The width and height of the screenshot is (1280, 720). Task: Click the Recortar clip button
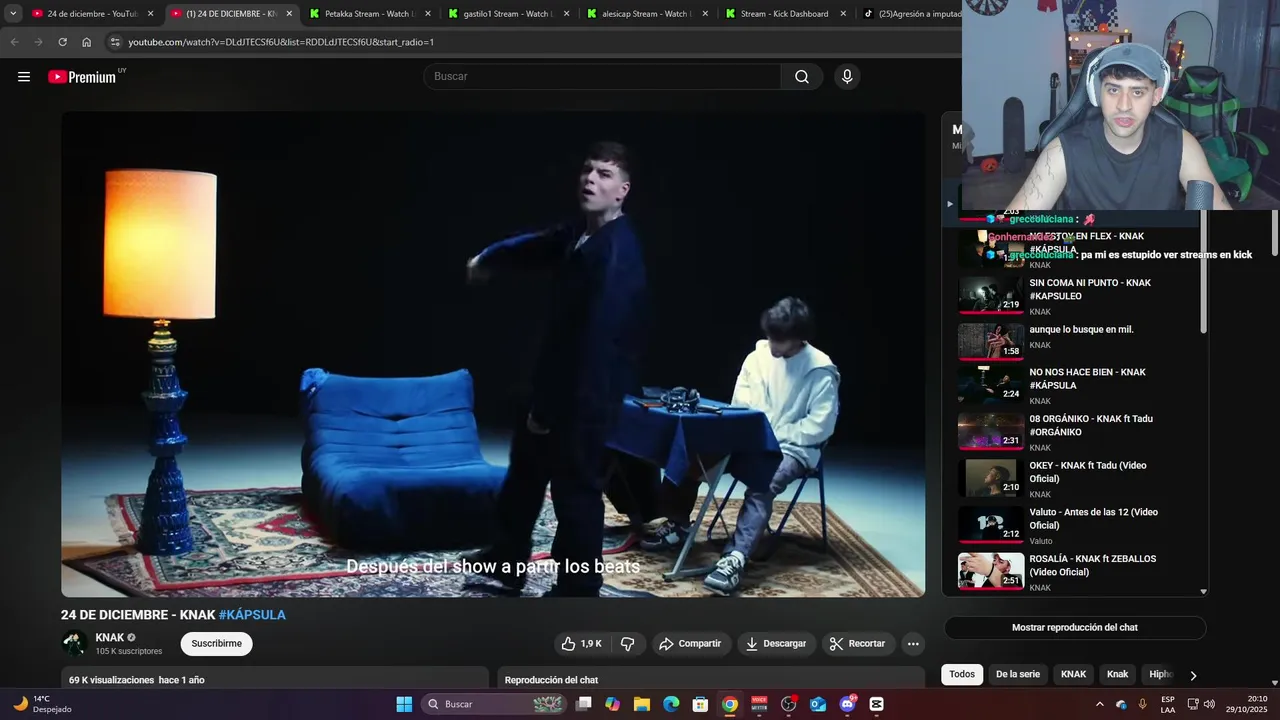click(859, 644)
